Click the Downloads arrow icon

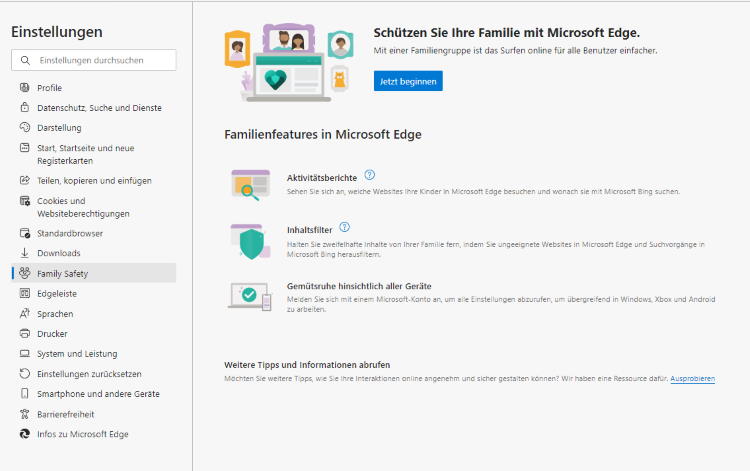[25, 254]
